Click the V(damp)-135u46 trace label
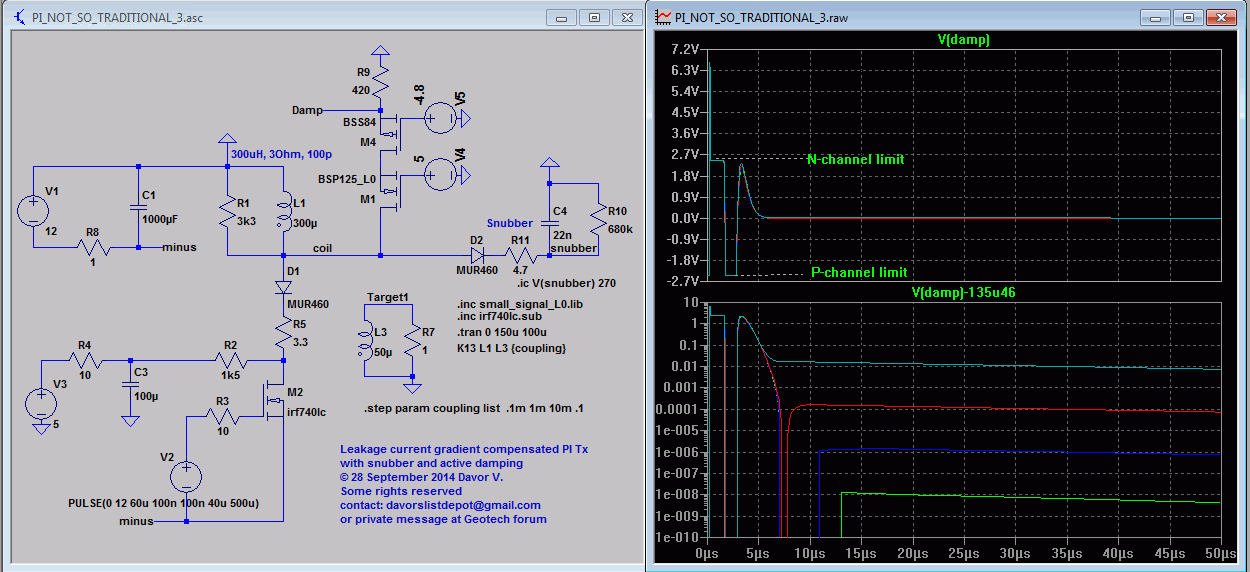 pos(963,293)
